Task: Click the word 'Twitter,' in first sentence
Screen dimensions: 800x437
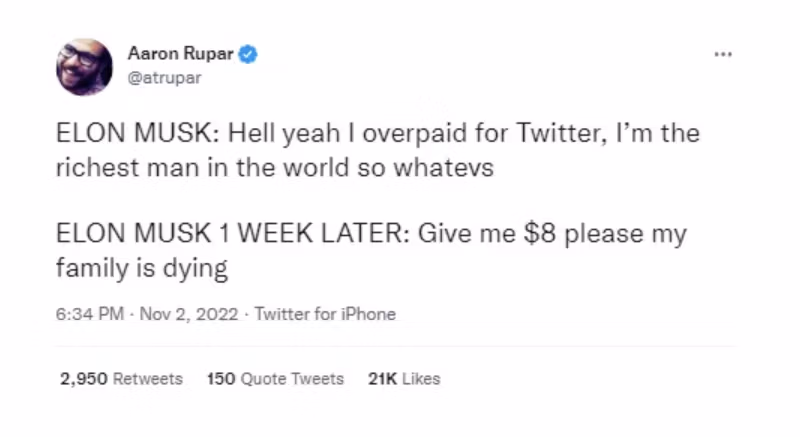Action: click(x=558, y=135)
